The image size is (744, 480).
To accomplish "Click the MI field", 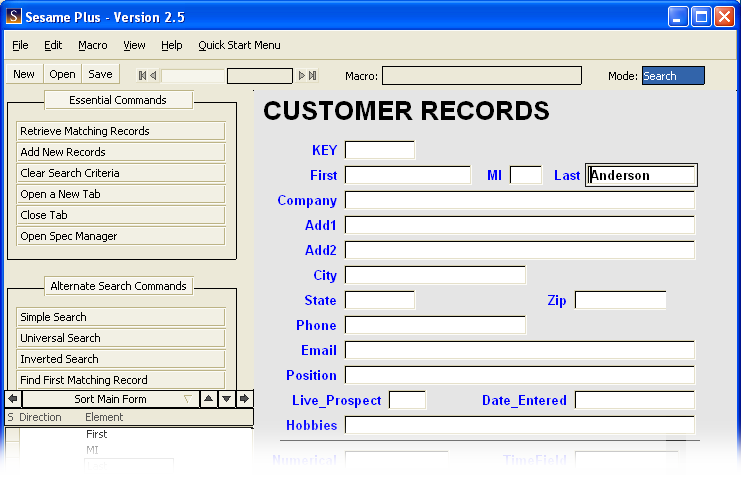I will (x=526, y=175).
